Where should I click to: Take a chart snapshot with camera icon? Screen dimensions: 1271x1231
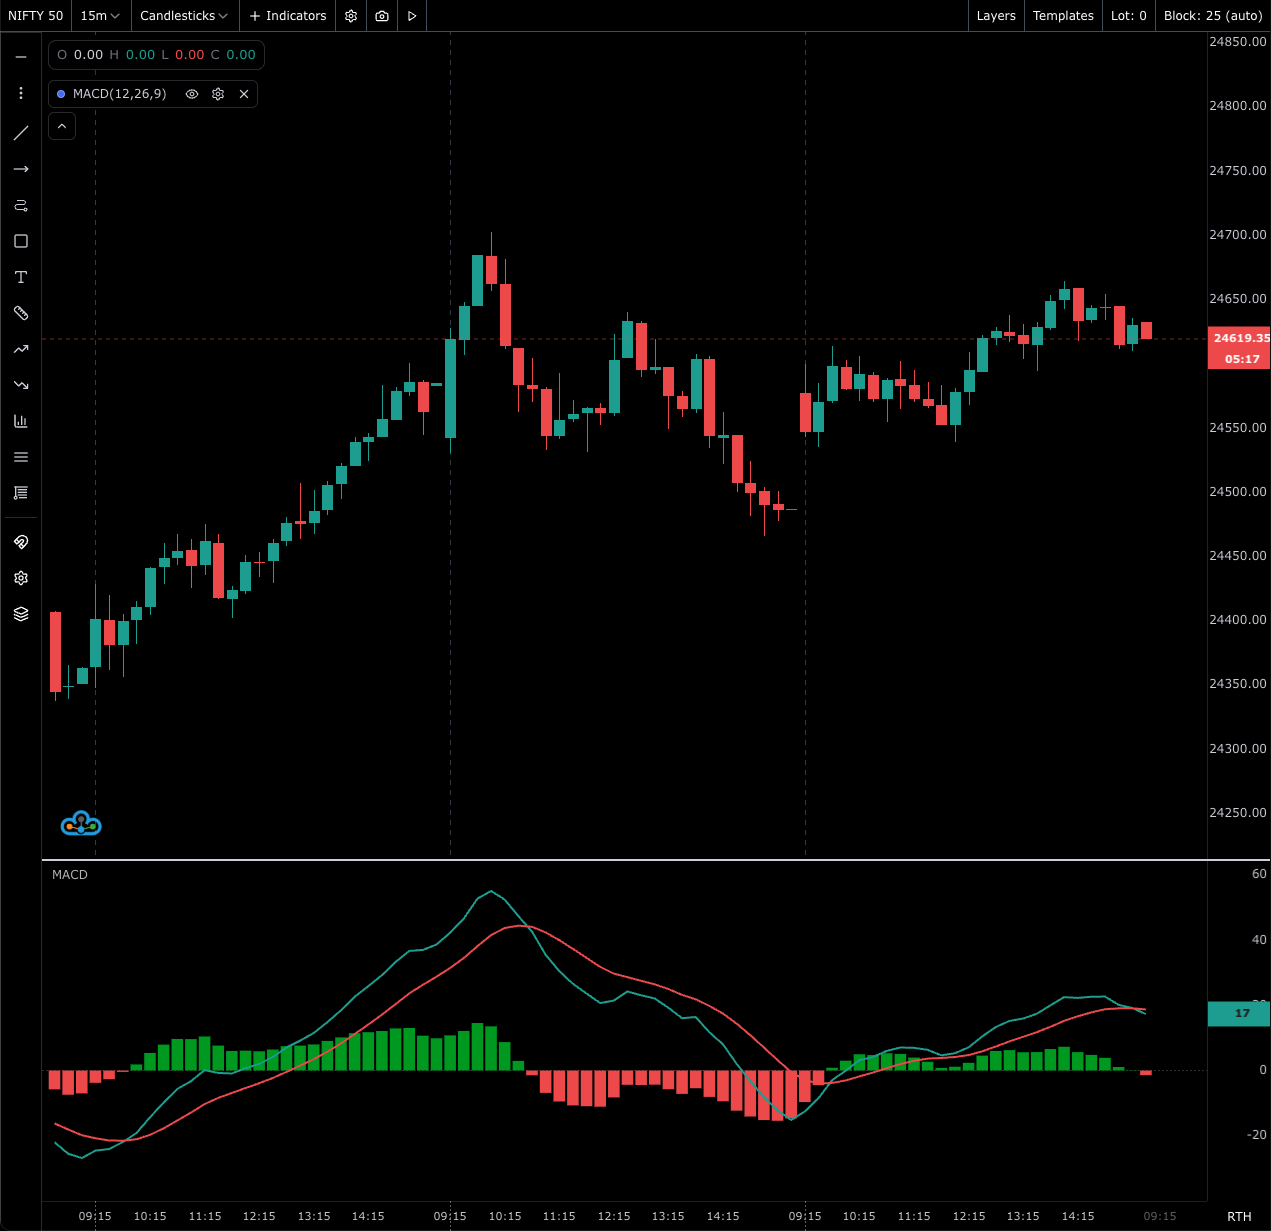coord(382,16)
